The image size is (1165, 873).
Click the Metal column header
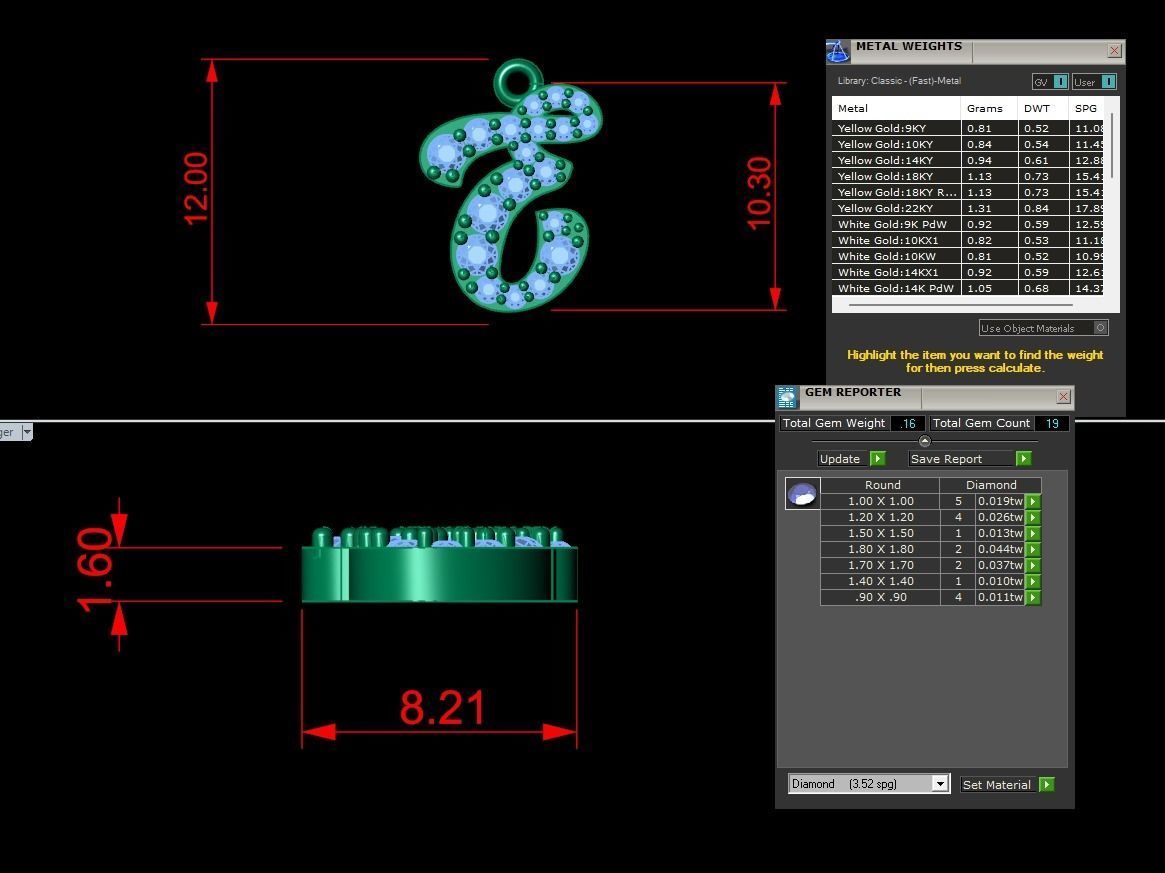click(x=896, y=108)
